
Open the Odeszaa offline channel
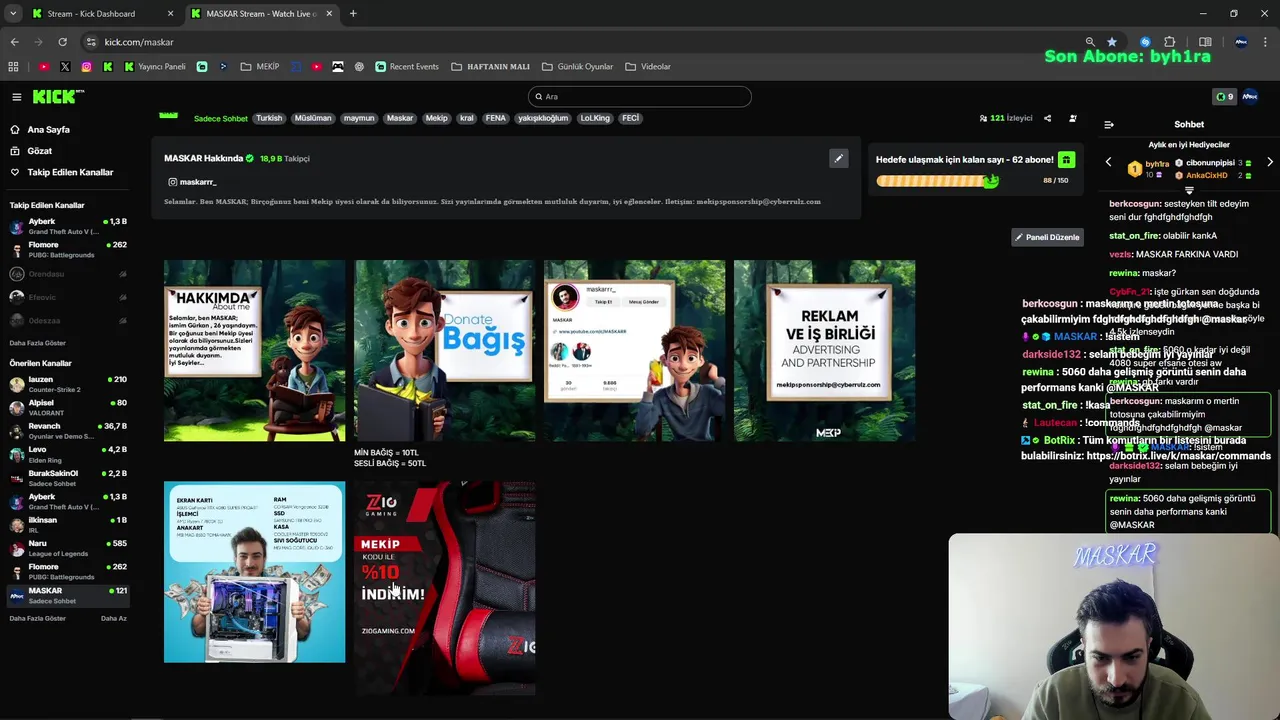coord(66,321)
